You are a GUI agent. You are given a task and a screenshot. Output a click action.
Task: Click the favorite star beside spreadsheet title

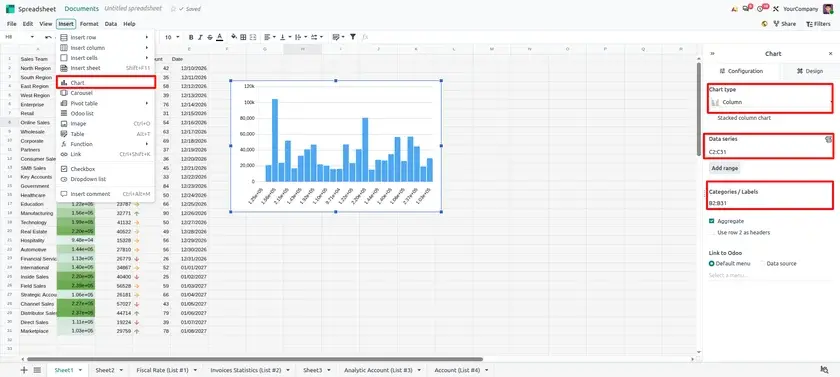[x=173, y=9]
